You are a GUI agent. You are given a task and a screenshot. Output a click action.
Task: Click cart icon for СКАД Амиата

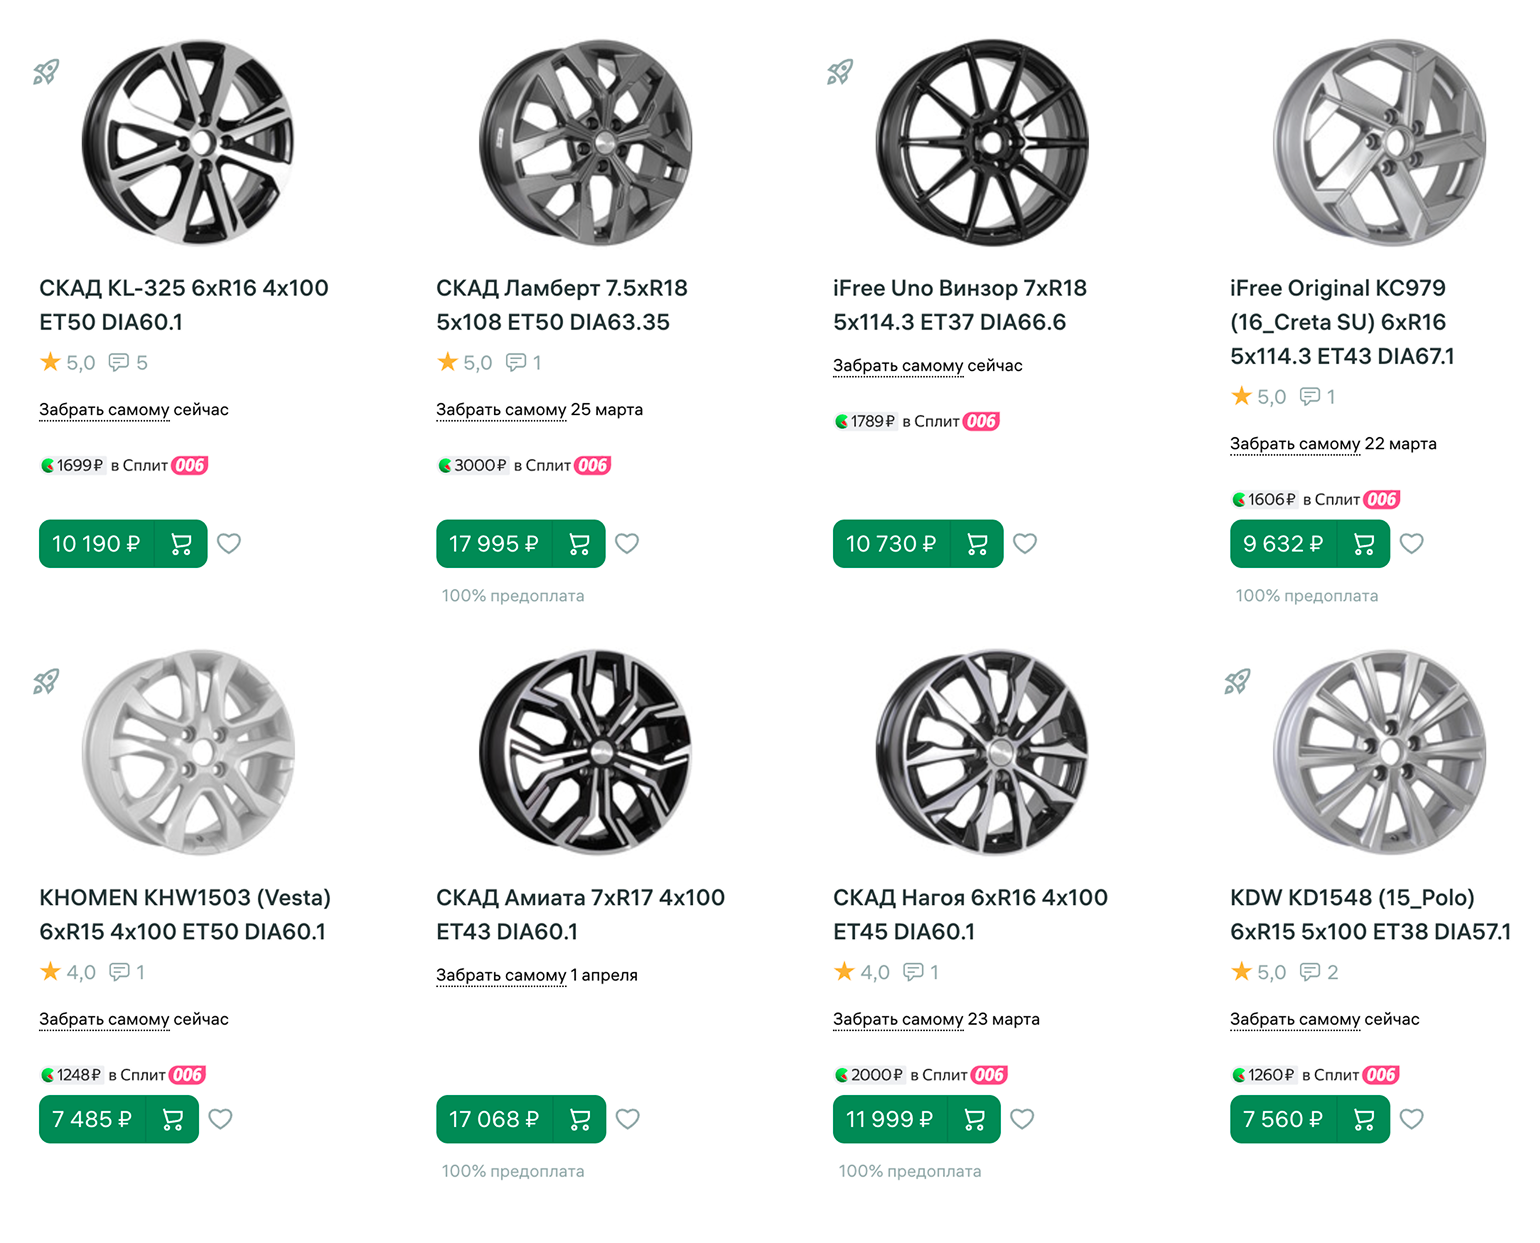tap(580, 1120)
